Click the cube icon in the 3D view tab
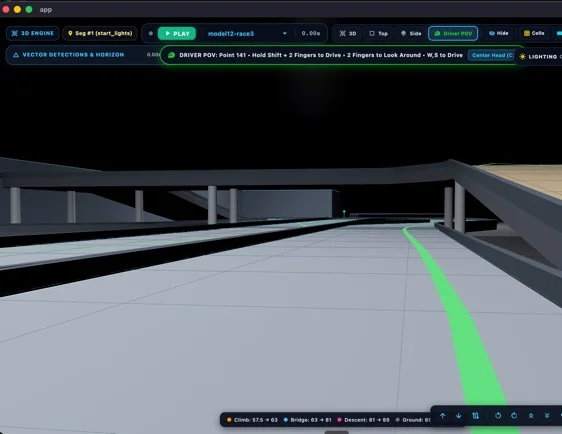This screenshot has width=562, height=434. 343,33
